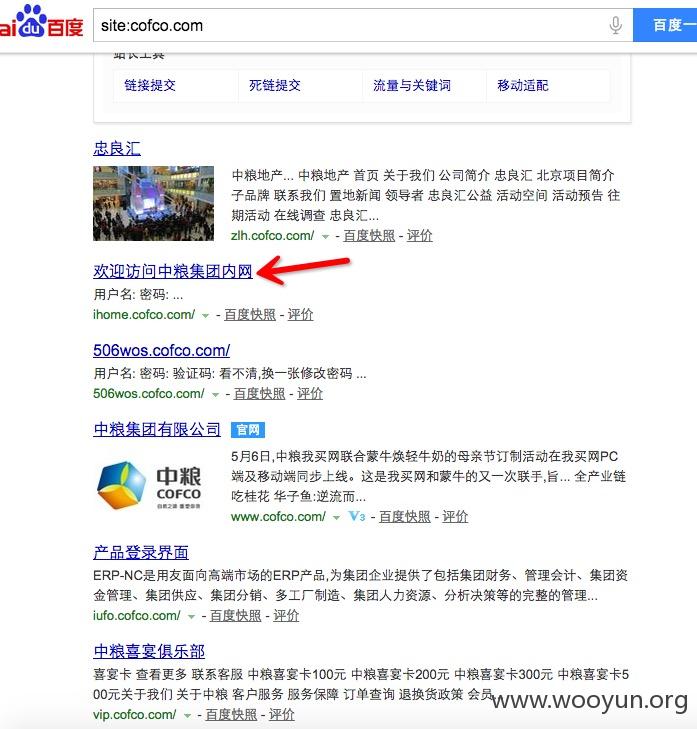Click 评价 for the zlh.cofco.com result

coord(419,236)
